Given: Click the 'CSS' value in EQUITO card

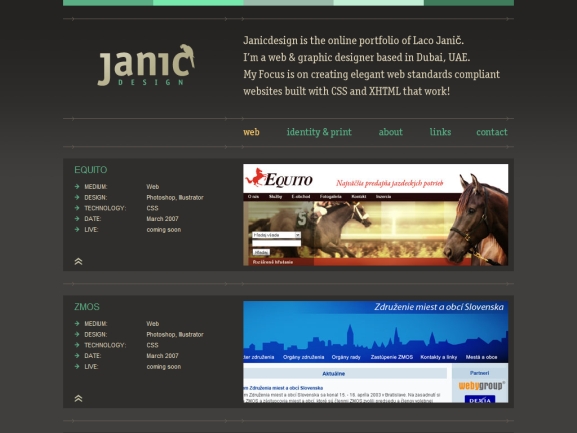Looking at the screenshot, I should (152, 208).
